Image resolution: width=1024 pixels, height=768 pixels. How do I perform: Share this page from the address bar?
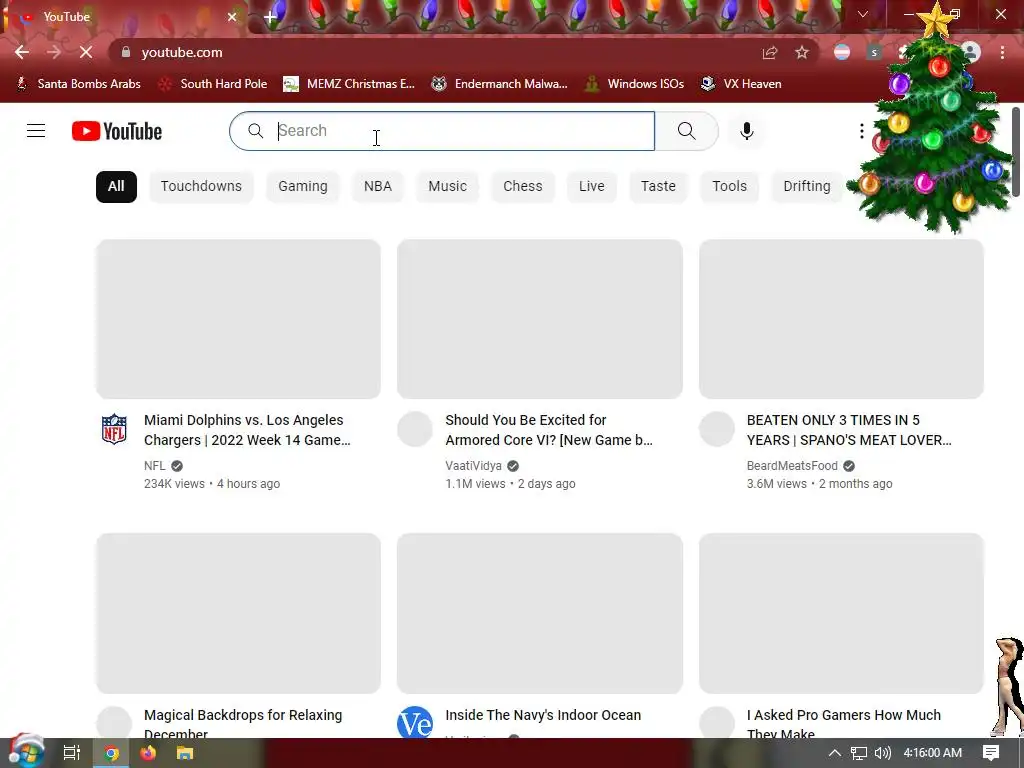coord(770,52)
